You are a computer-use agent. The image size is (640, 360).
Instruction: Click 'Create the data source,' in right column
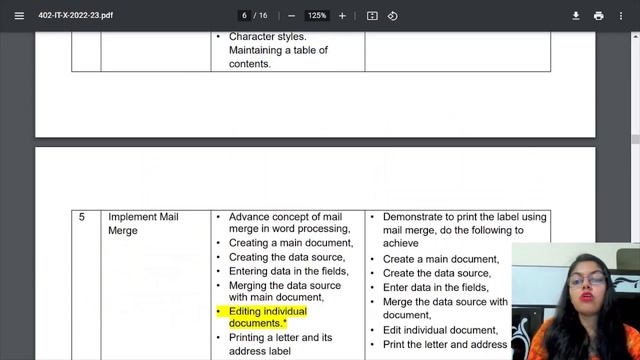click(x=437, y=273)
